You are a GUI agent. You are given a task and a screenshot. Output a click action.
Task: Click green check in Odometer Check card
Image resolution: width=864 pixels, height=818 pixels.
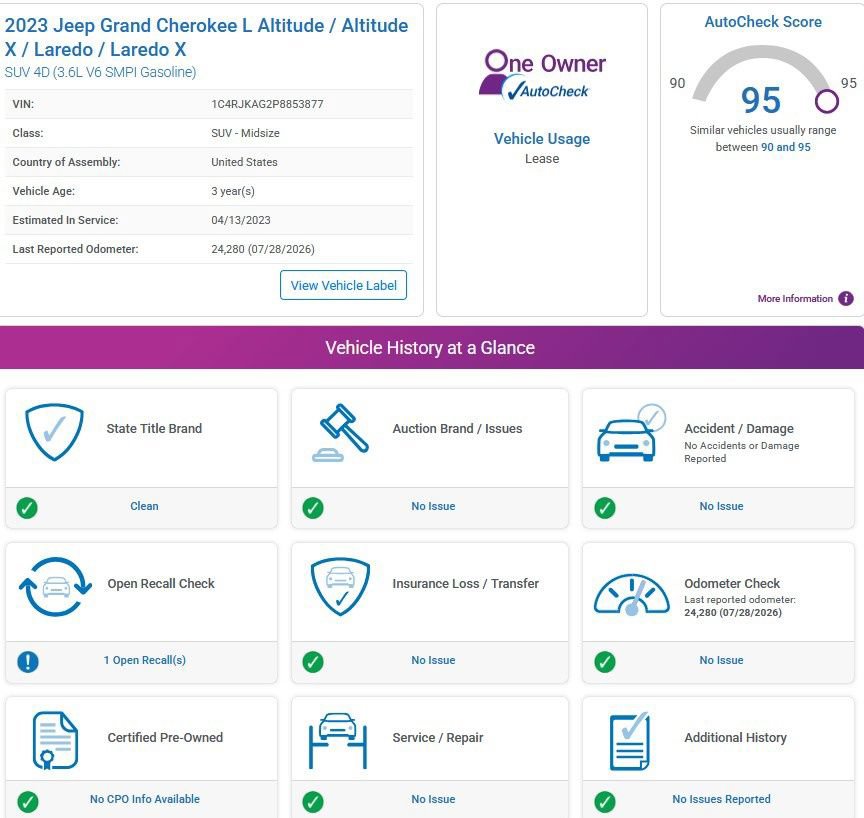(x=604, y=662)
